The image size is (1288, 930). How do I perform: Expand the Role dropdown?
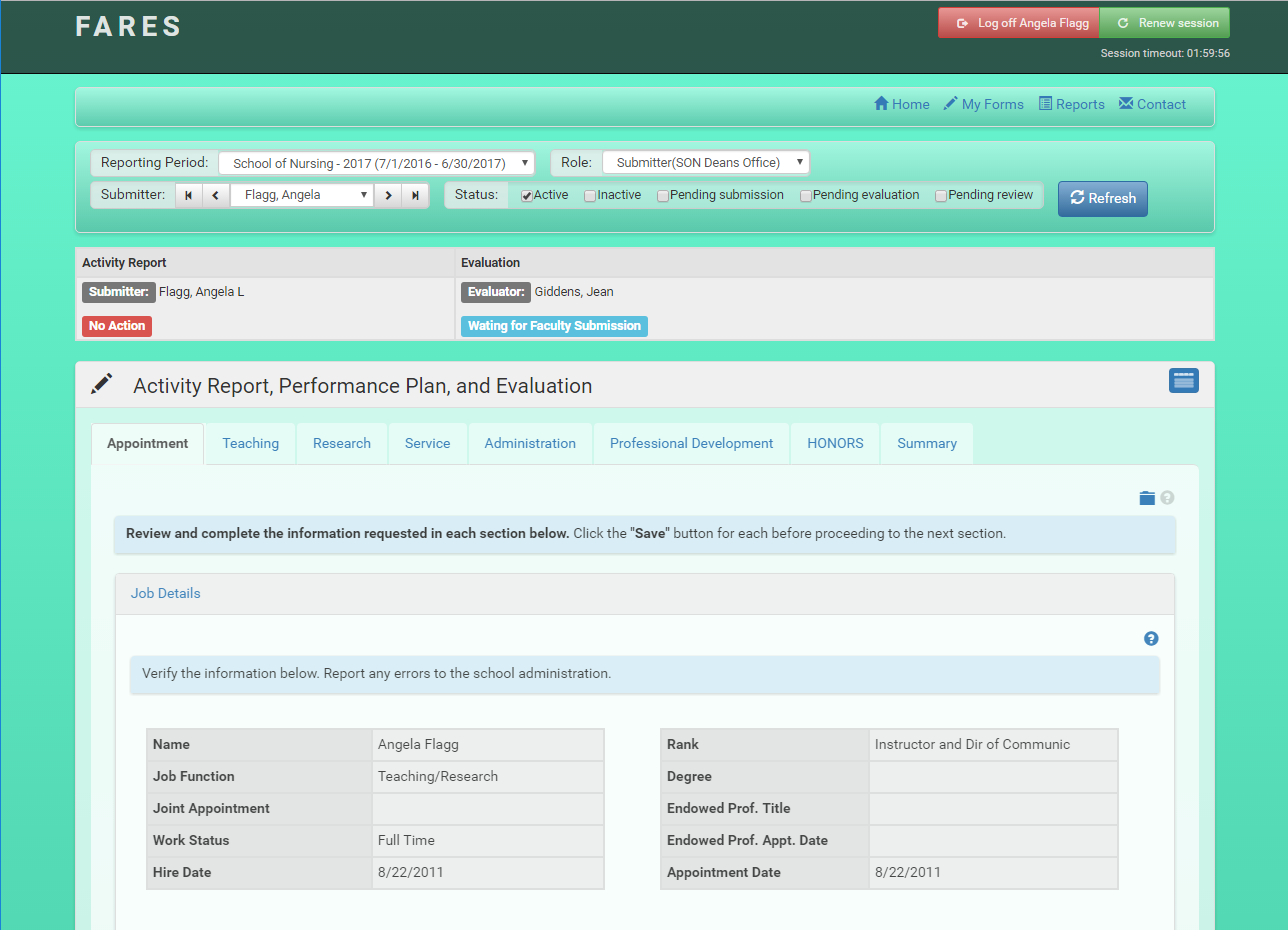(705, 162)
